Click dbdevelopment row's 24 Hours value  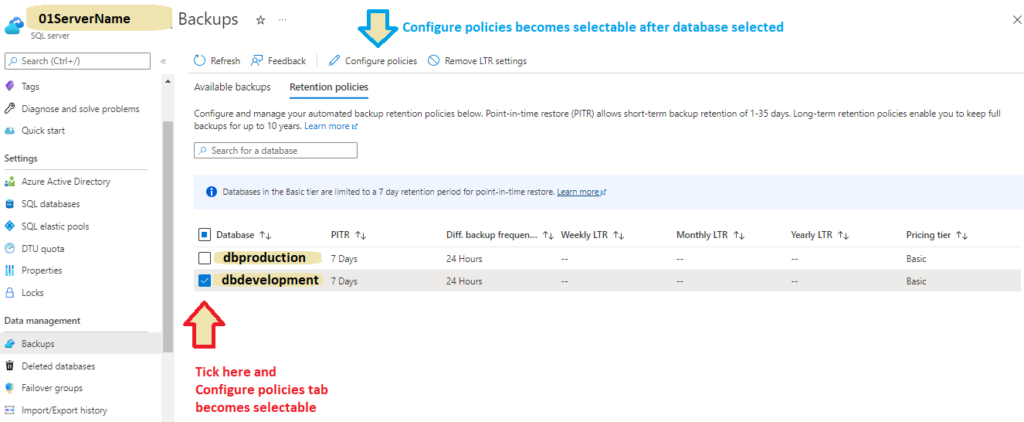tap(464, 282)
